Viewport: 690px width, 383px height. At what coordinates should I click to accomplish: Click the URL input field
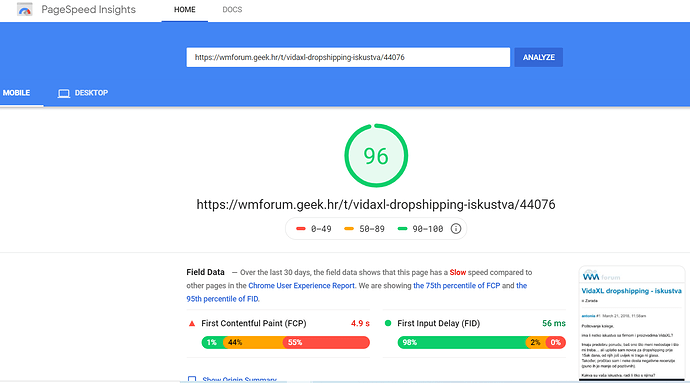[348, 57]
